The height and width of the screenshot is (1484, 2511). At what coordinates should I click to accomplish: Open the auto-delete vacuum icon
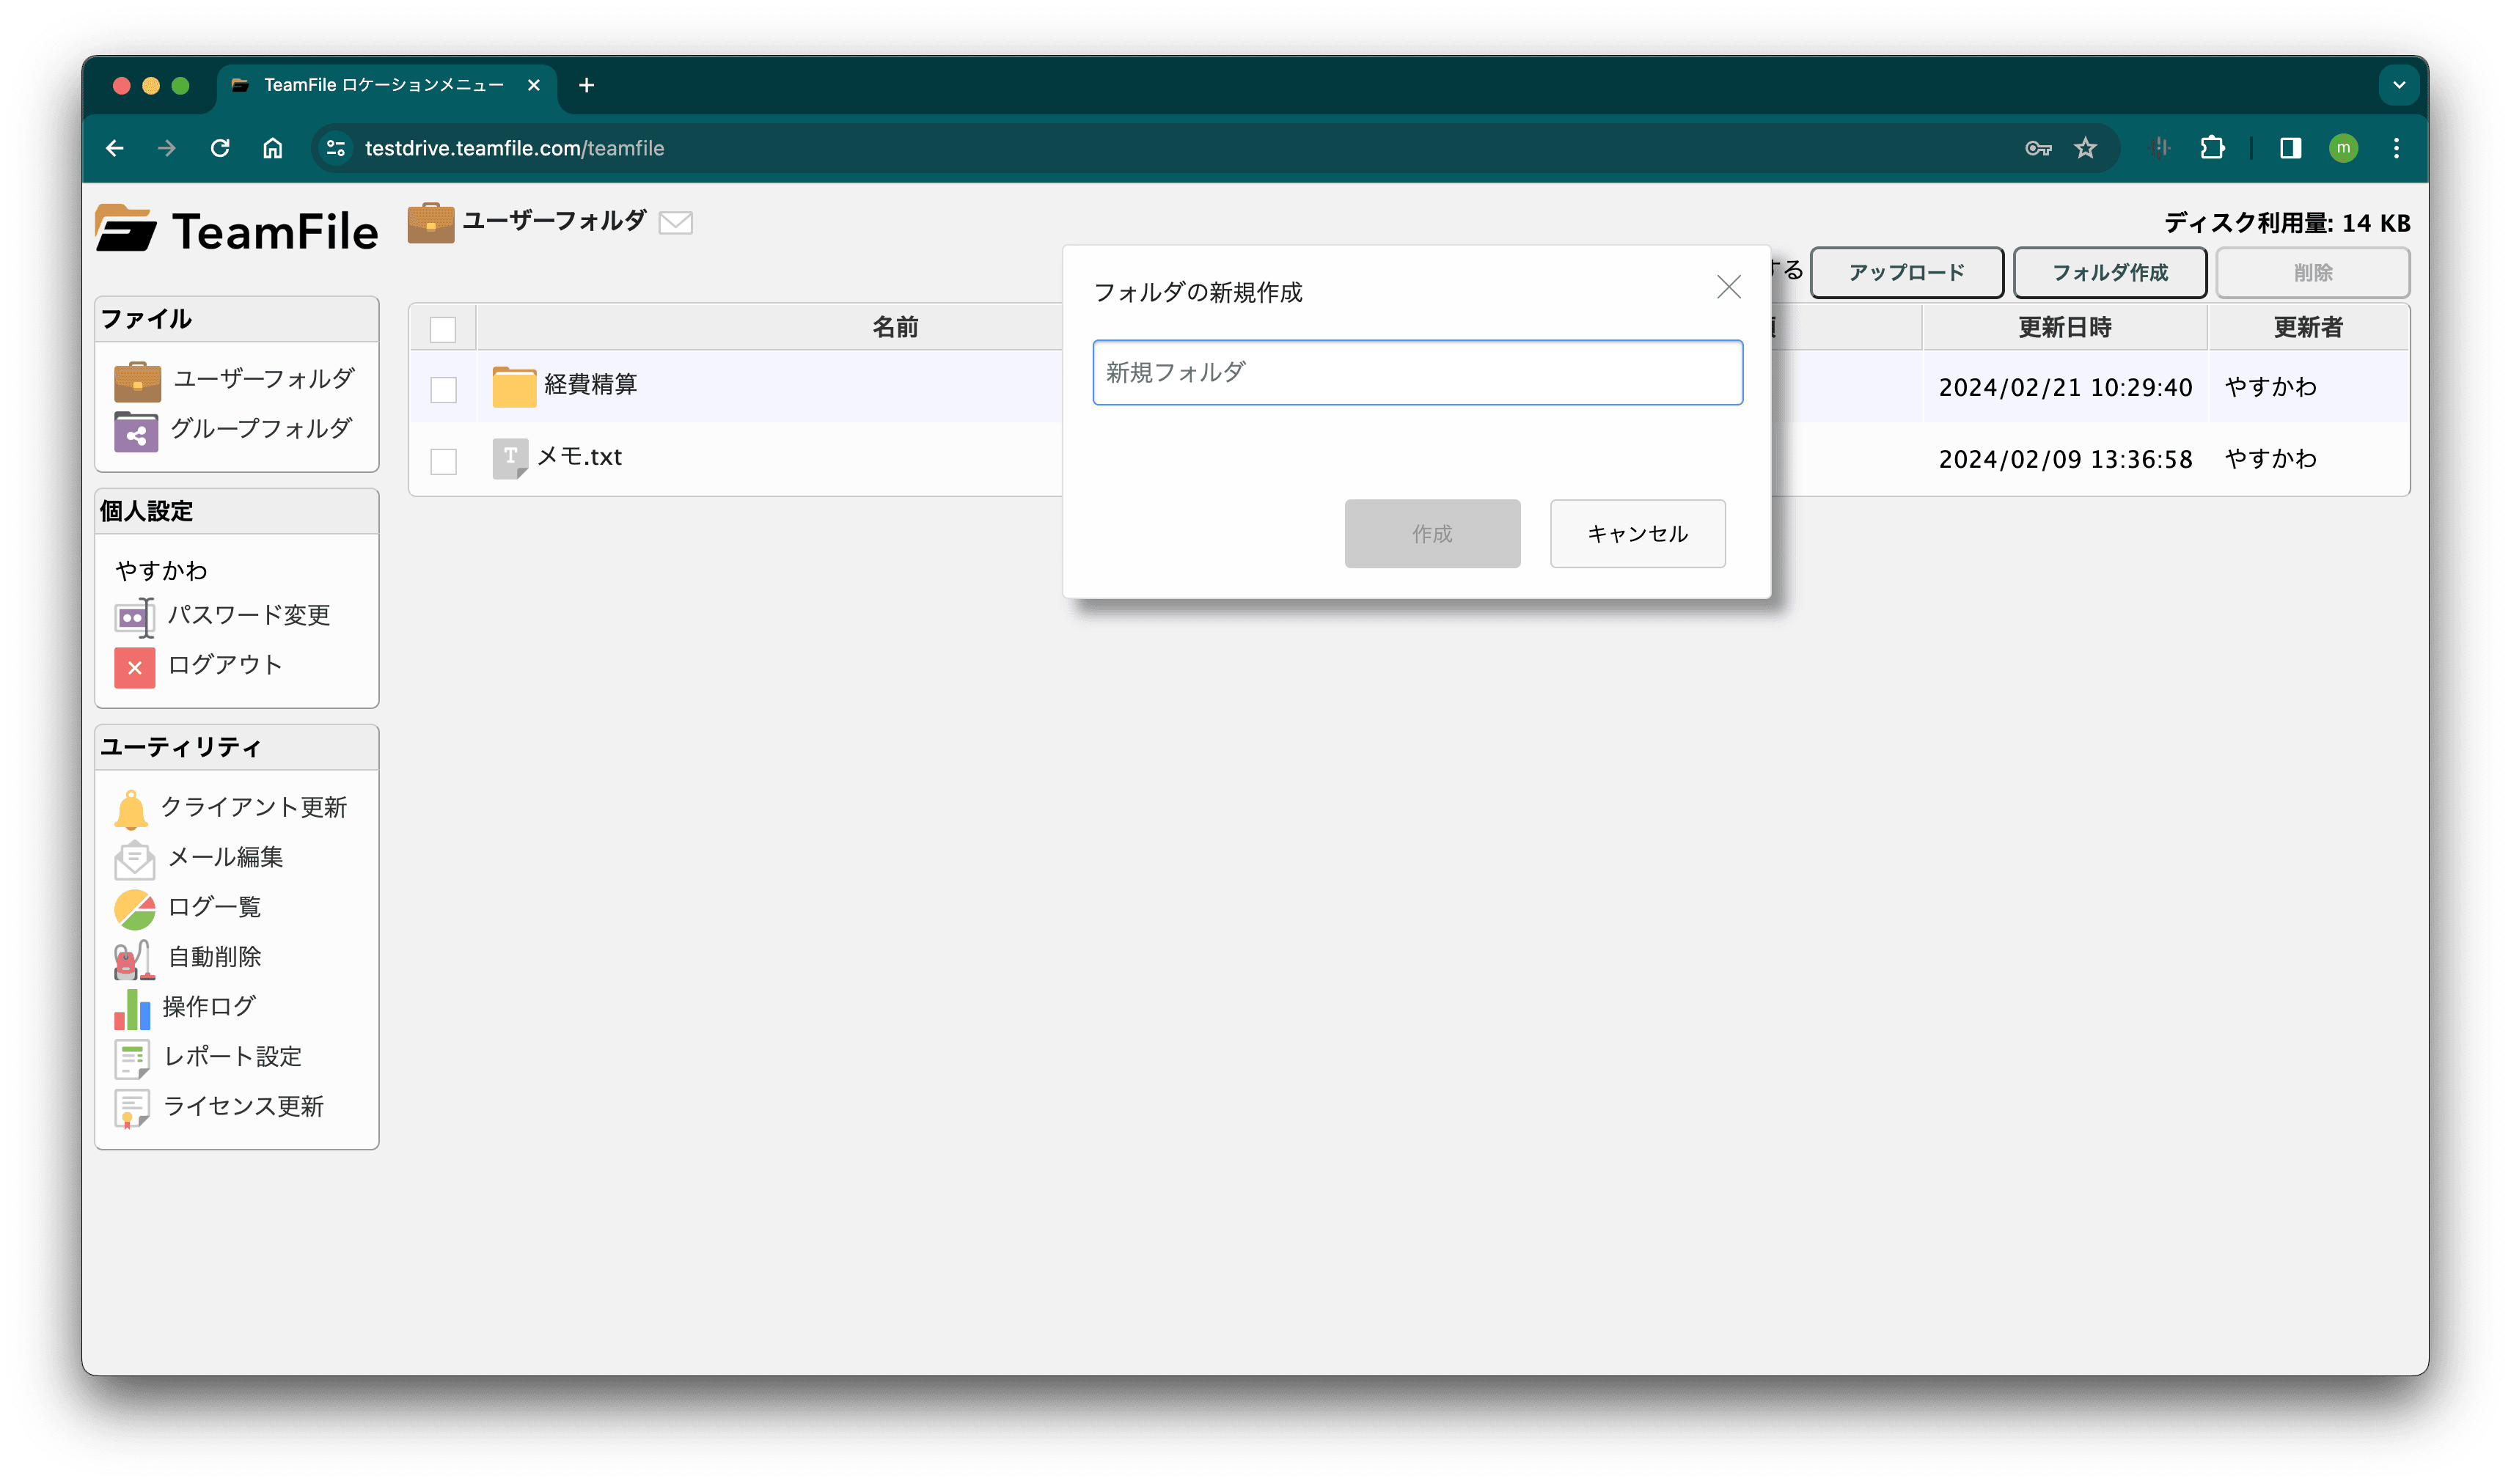pyautogui.click(x=133, y=959)
